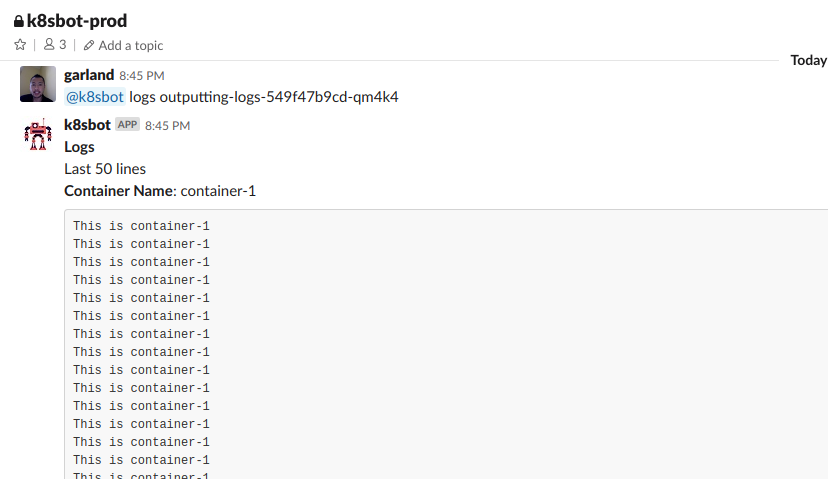Viewport: 828px width, 479px height.
Task: Click the Today date divider
Action: click(x=808, y=60)
